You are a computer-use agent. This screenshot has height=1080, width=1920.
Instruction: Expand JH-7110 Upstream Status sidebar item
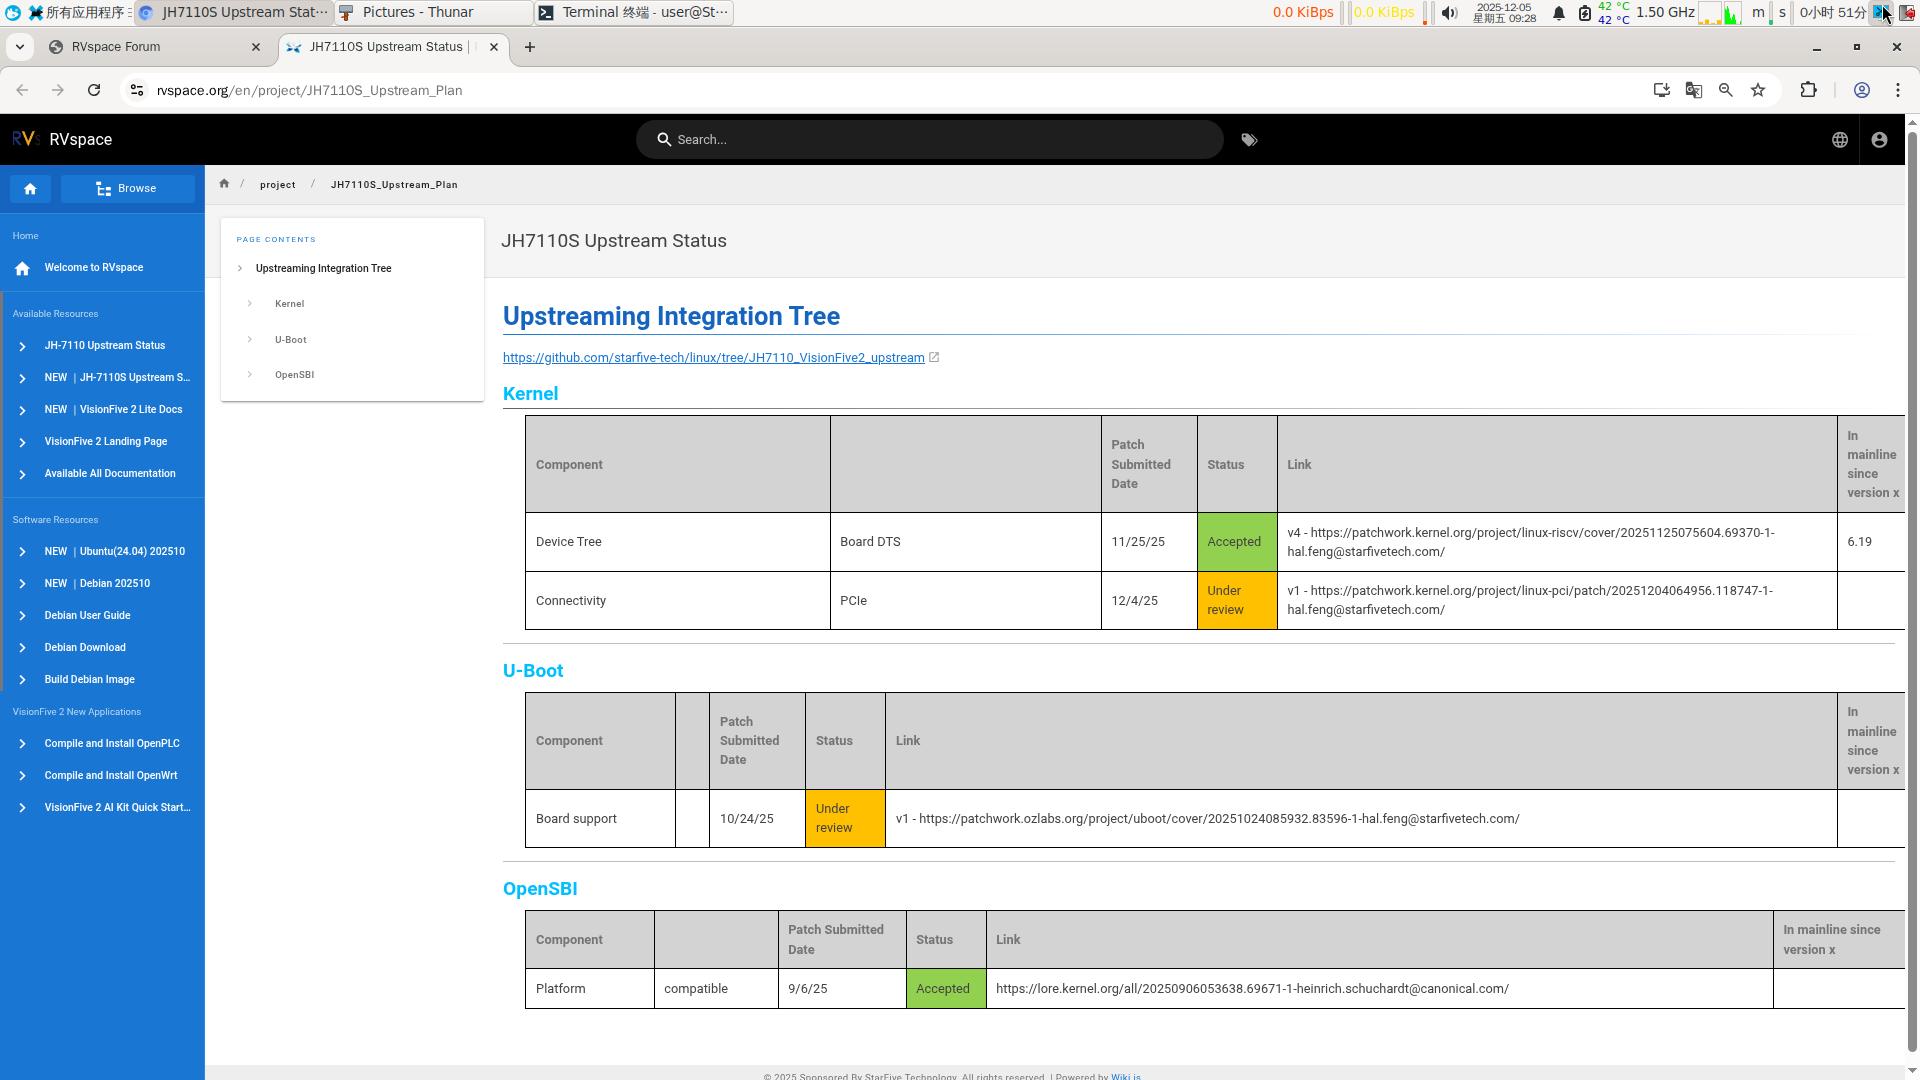[x=22, y=346]
